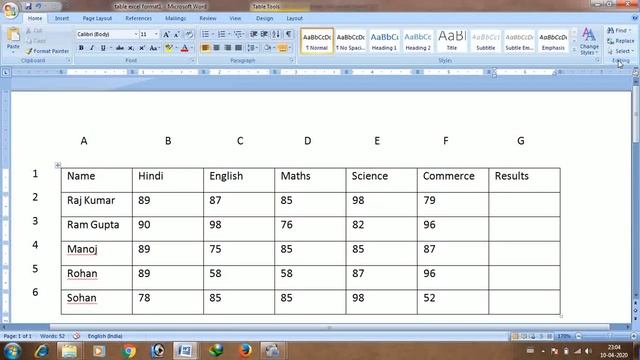Image resolution: width=640 pixels, height=360 pixels.
Task: Toggle Align Text Left
Action: [205, 48]
